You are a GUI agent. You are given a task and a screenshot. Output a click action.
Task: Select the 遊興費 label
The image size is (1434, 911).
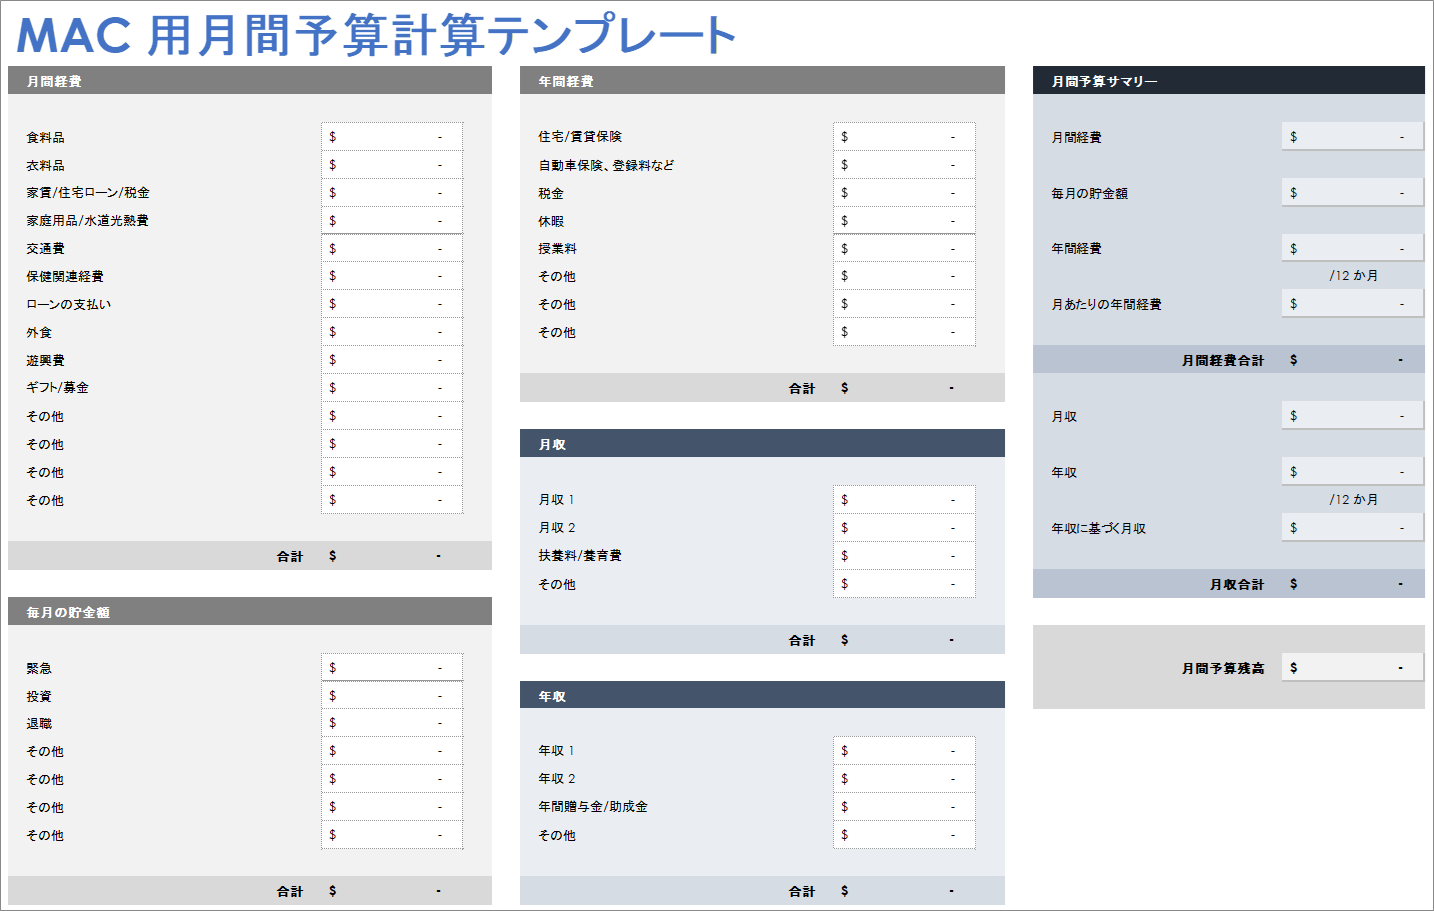click(x=45, y=361)
